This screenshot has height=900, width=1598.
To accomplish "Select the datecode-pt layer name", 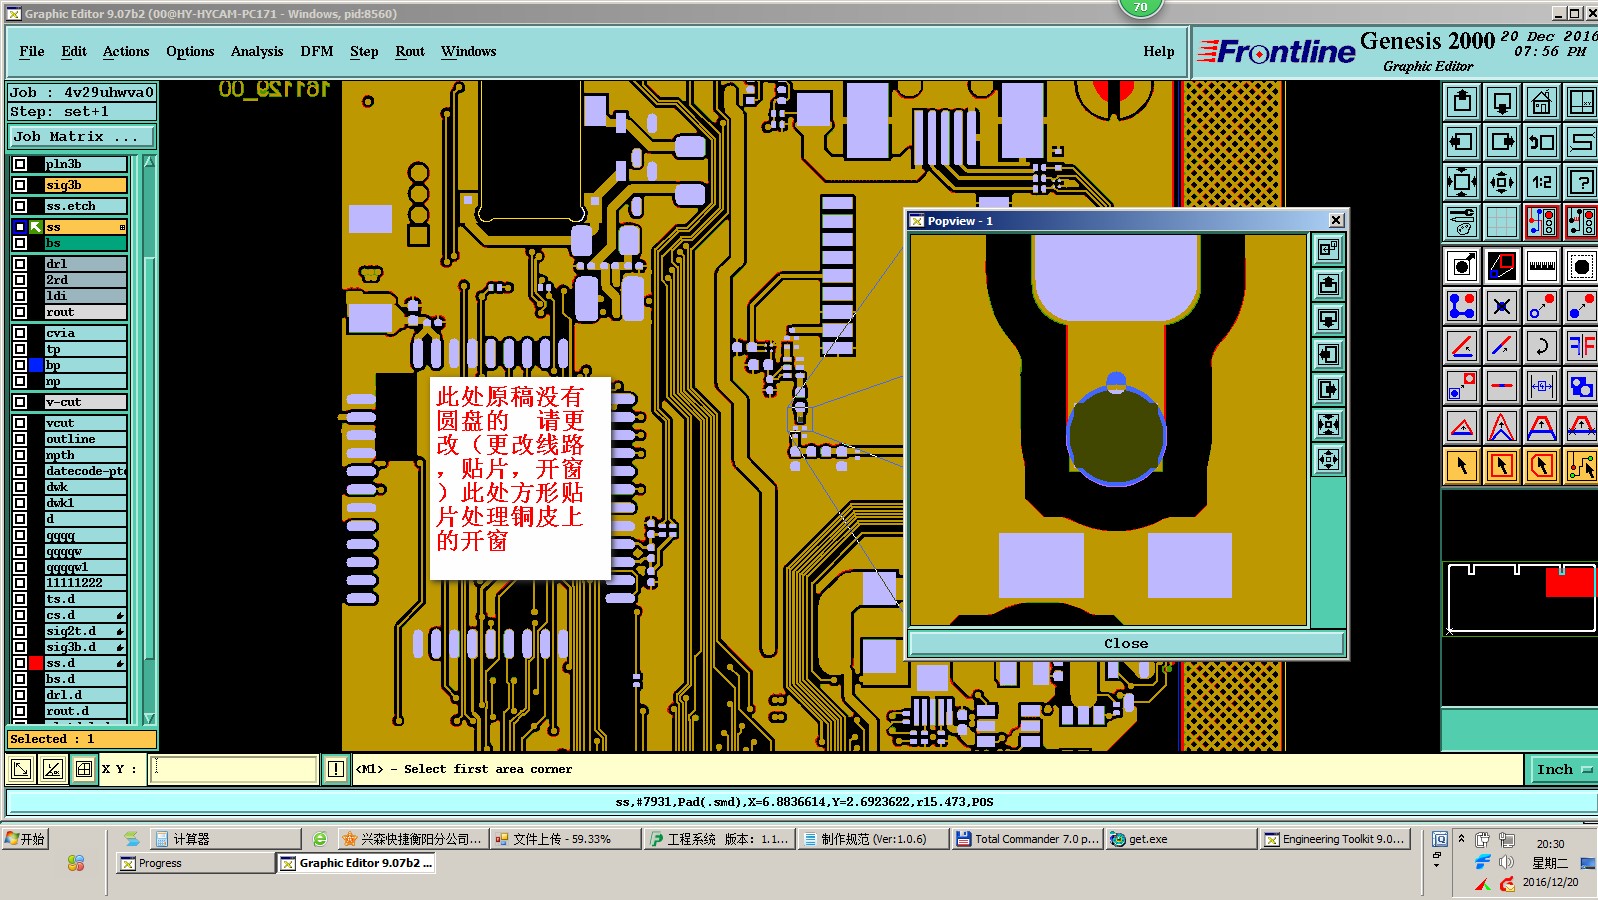I will click(x=85, y=471).
